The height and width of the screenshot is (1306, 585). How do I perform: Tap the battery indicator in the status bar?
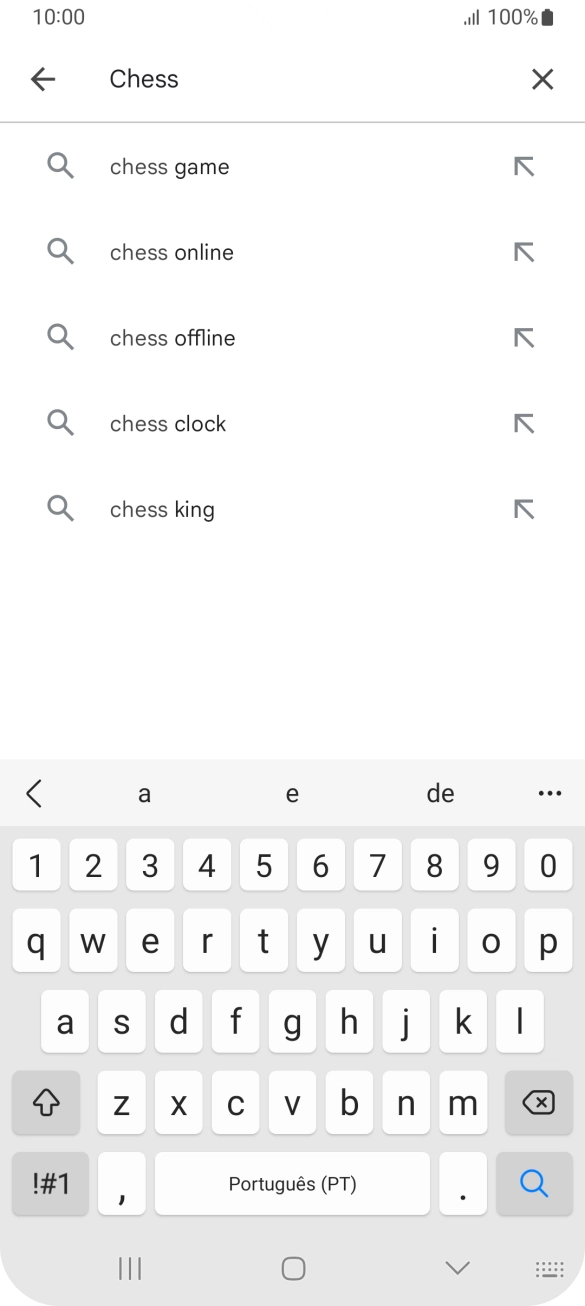pos(547,17)
